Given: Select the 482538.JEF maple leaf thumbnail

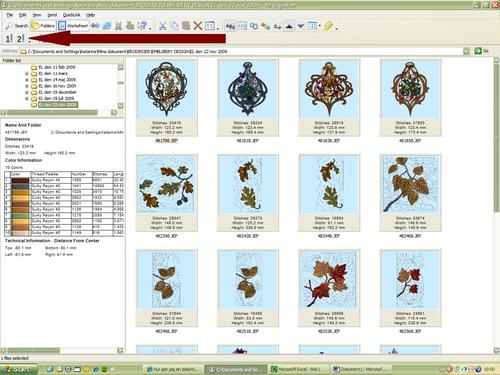Looking at the screenshot, I should [x=329, y=288].
